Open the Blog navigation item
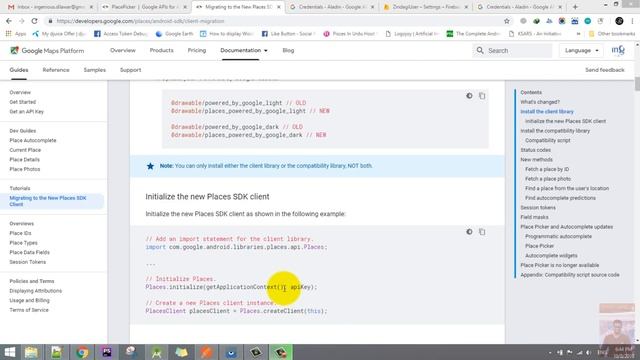The height and width of the screenshot is (360, 640). point(288,50)
